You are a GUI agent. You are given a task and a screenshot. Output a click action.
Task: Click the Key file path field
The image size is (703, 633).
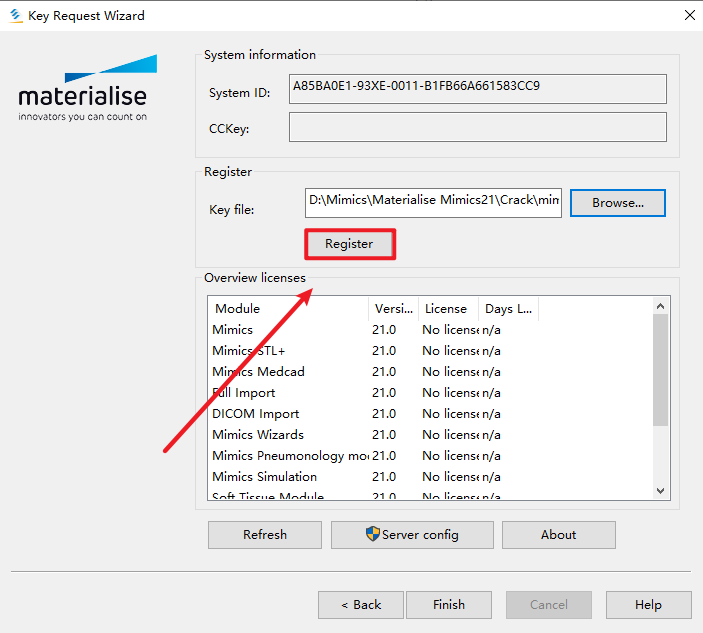(434, 200)
